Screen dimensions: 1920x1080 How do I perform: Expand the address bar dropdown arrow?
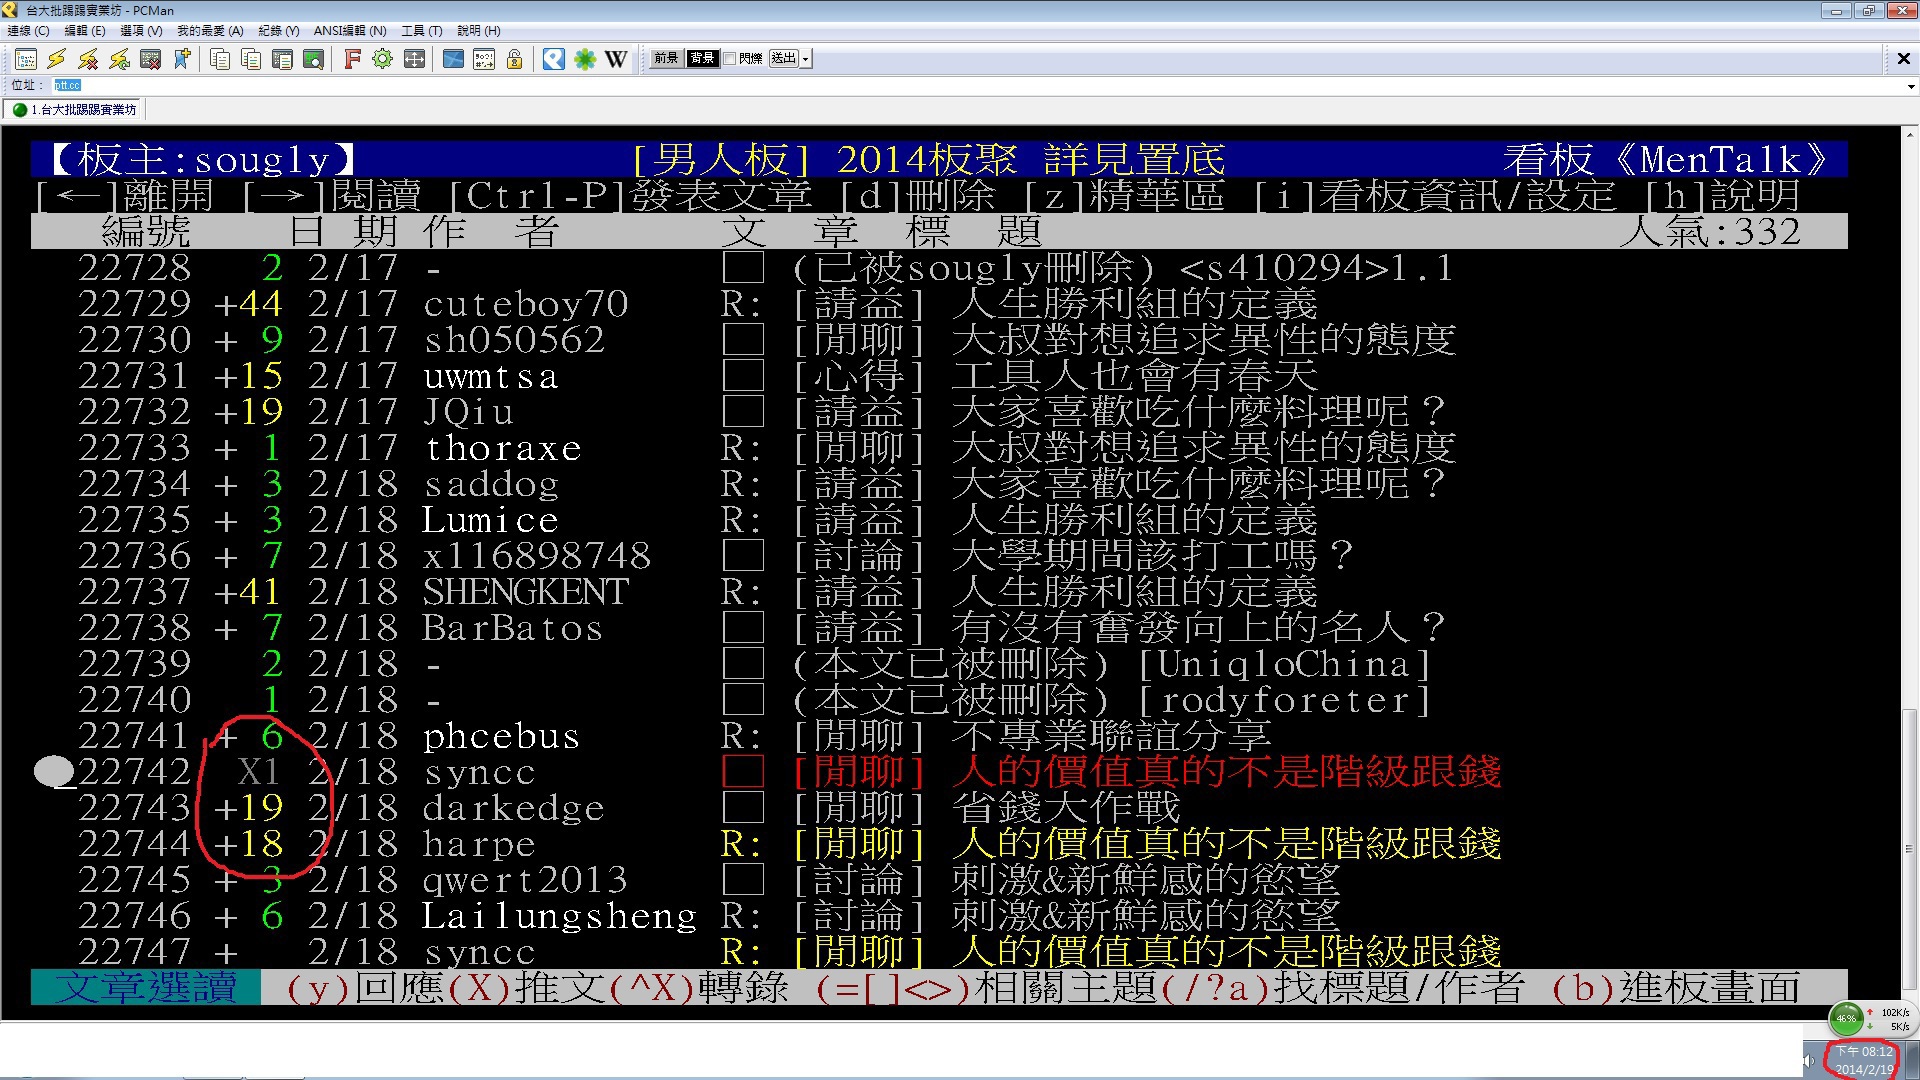(1911, 86)
